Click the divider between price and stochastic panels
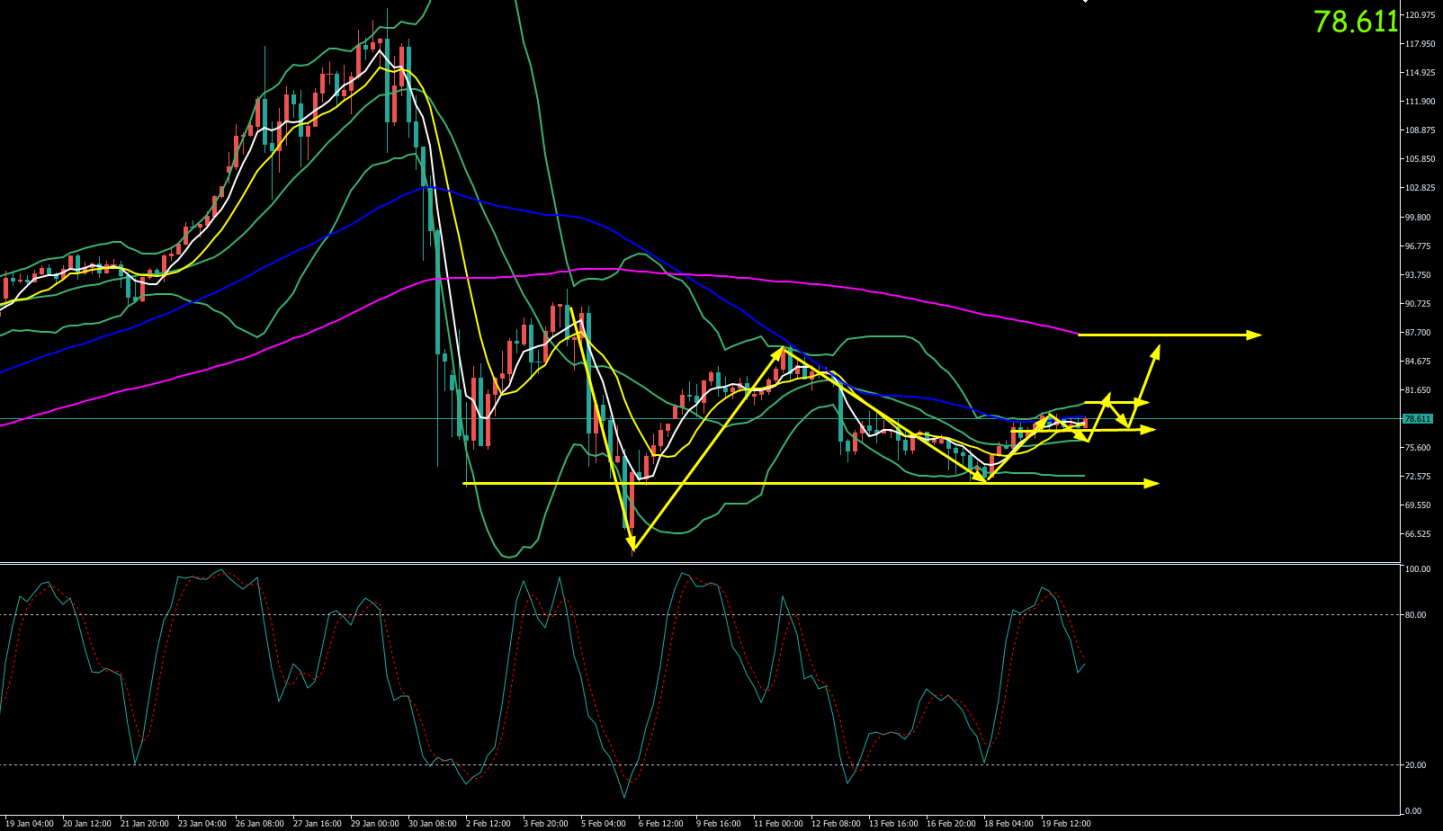Screen dimensions: 1443x831 click(x=700, y=563)
